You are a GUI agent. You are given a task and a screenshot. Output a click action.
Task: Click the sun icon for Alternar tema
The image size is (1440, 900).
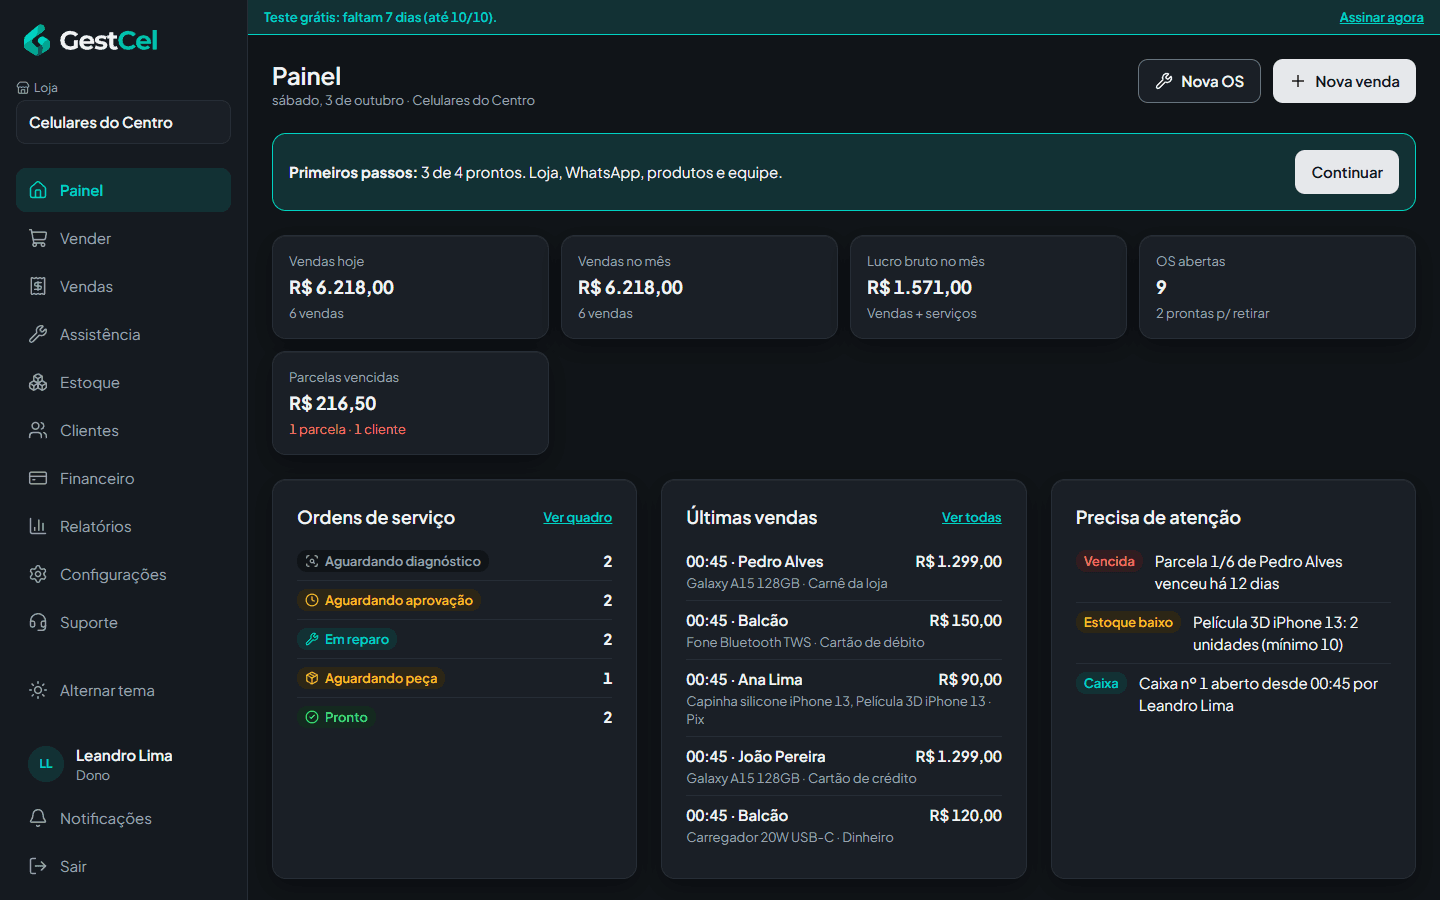[38, 690]
